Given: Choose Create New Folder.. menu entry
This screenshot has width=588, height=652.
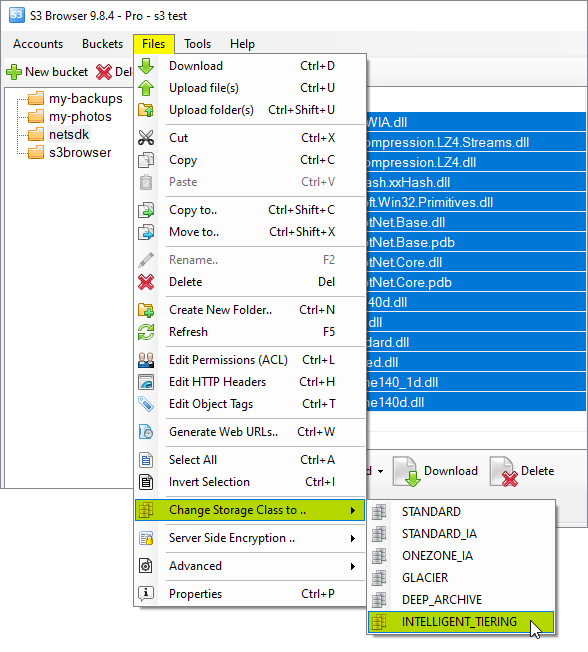Looking at the screenshot, I should (x=250, y=310).
